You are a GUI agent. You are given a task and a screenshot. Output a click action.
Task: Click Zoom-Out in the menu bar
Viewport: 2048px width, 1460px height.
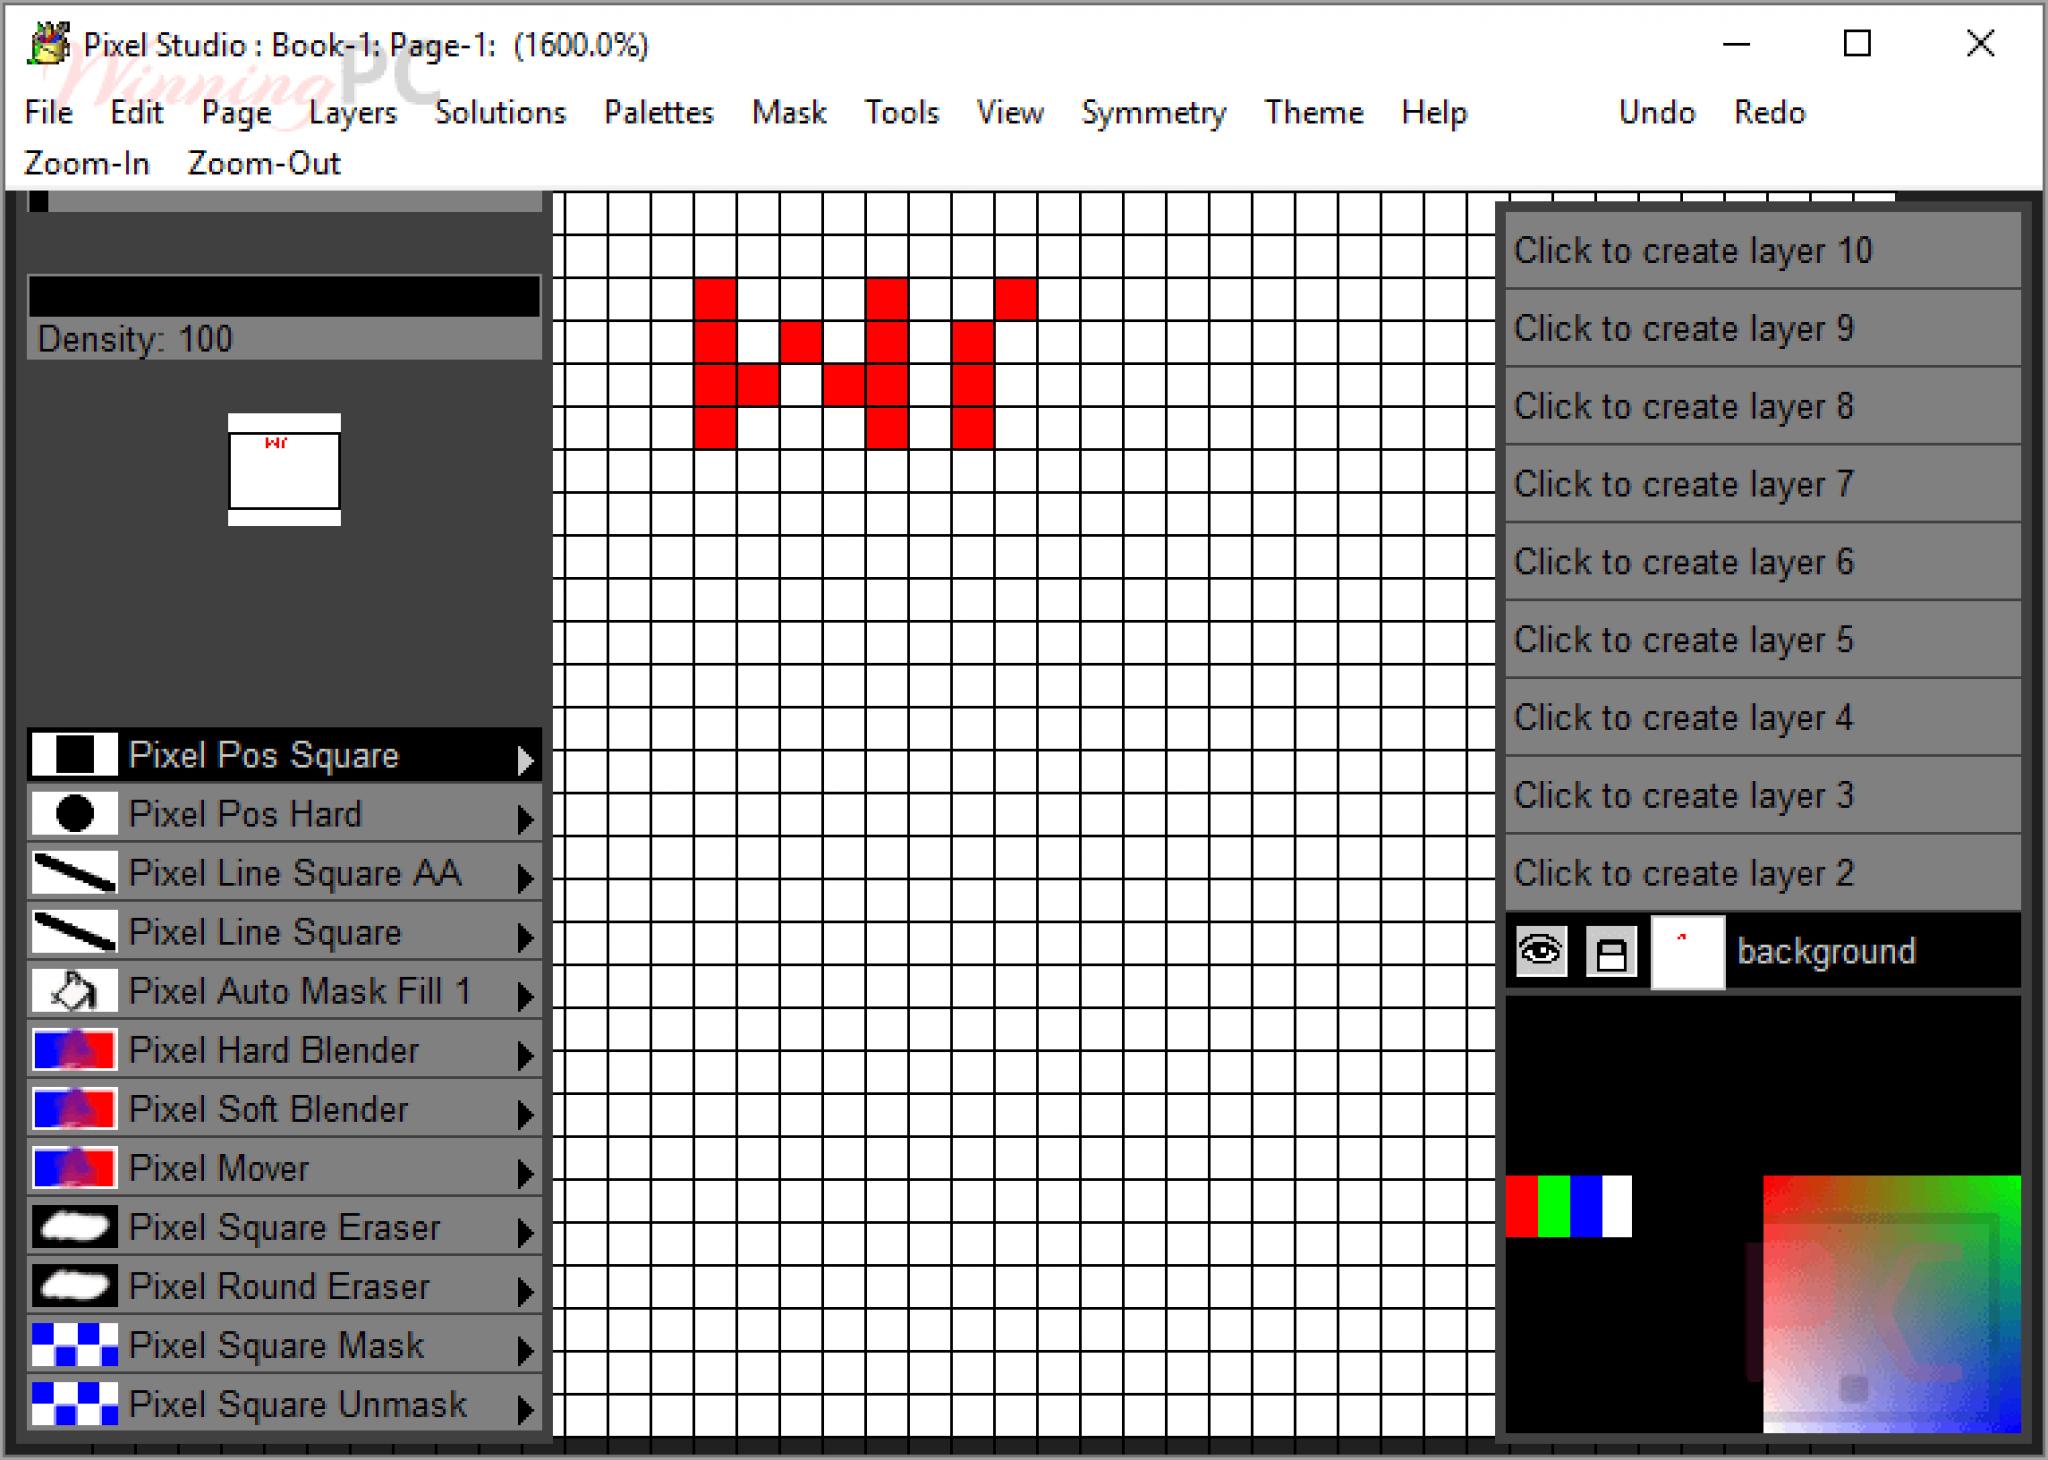coord(264,163)
